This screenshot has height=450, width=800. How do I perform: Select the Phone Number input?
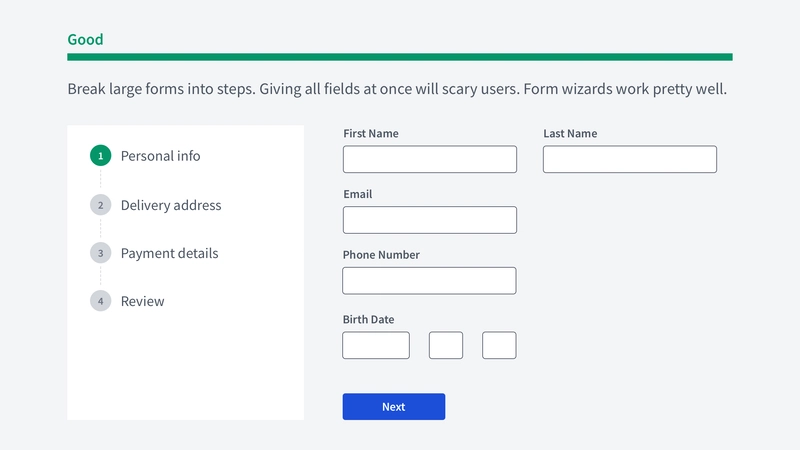pos(429,281)
